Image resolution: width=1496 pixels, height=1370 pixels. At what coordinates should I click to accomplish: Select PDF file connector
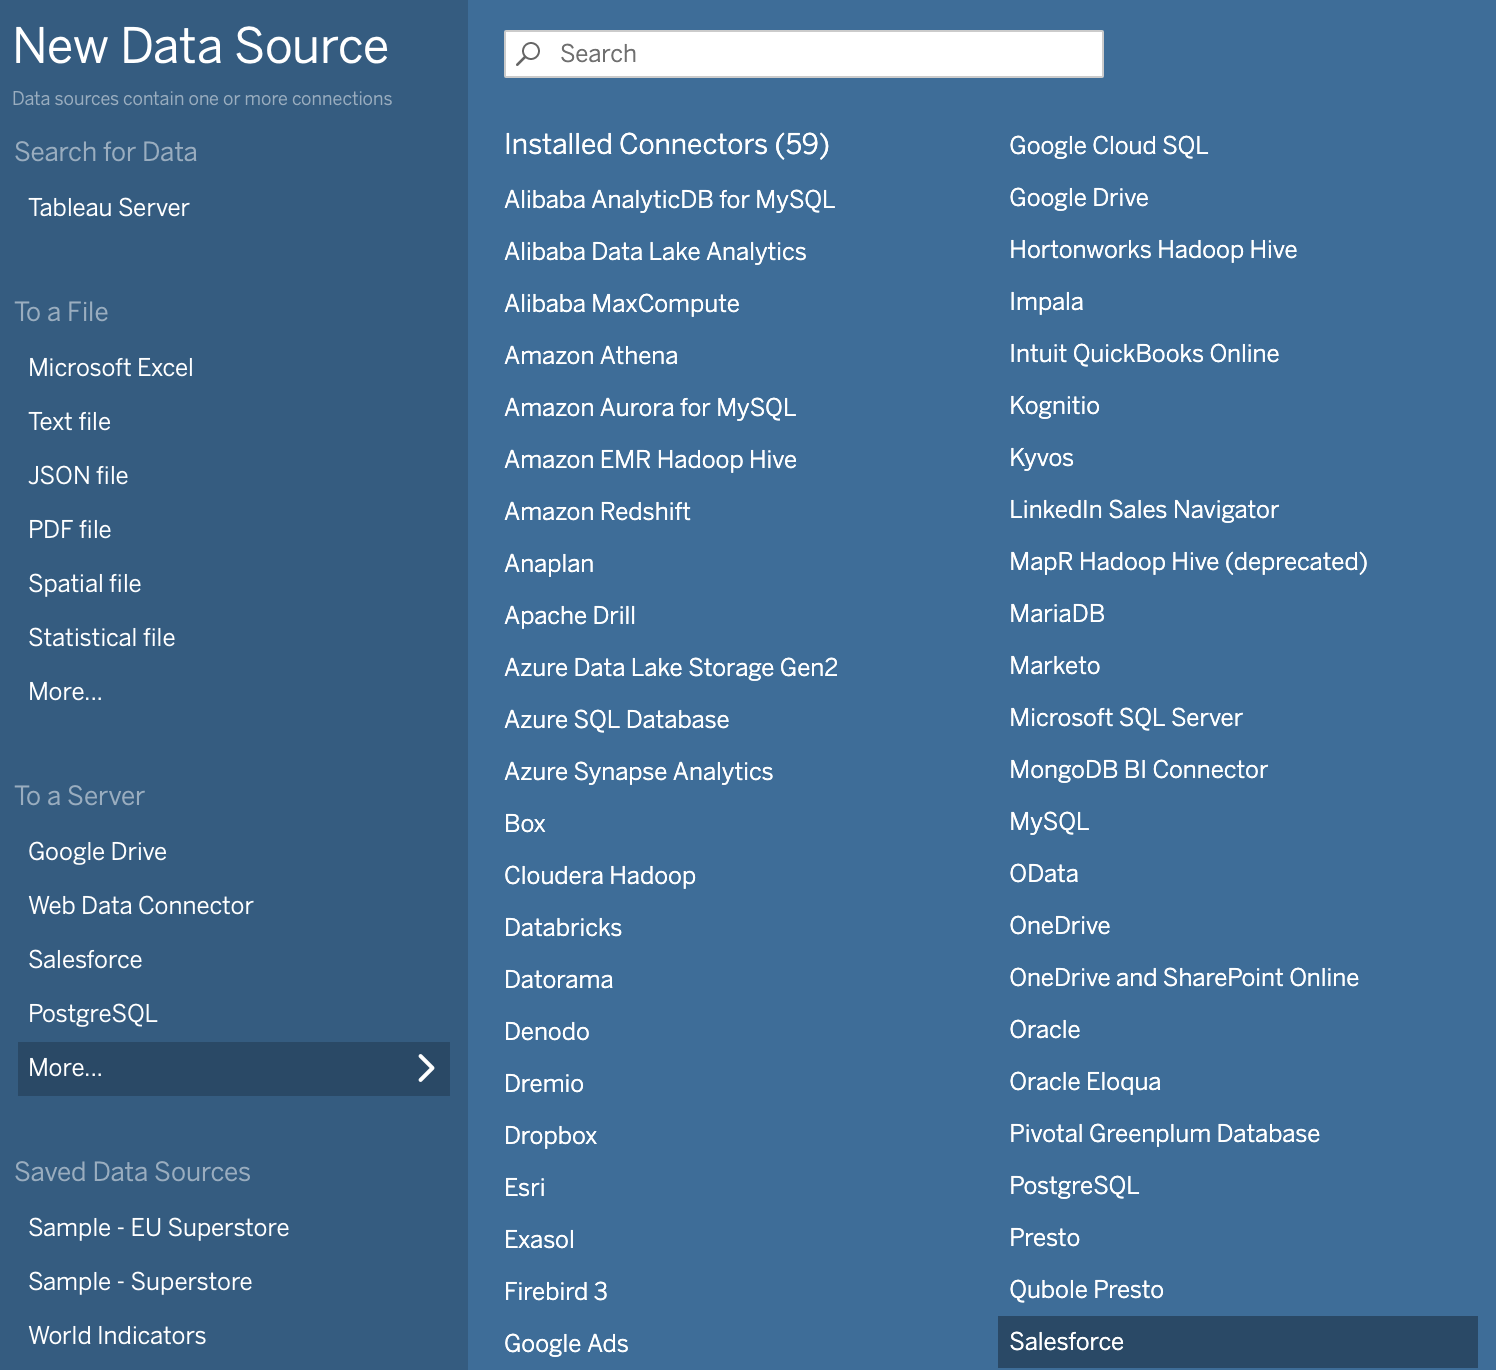[x=69, y=530]
